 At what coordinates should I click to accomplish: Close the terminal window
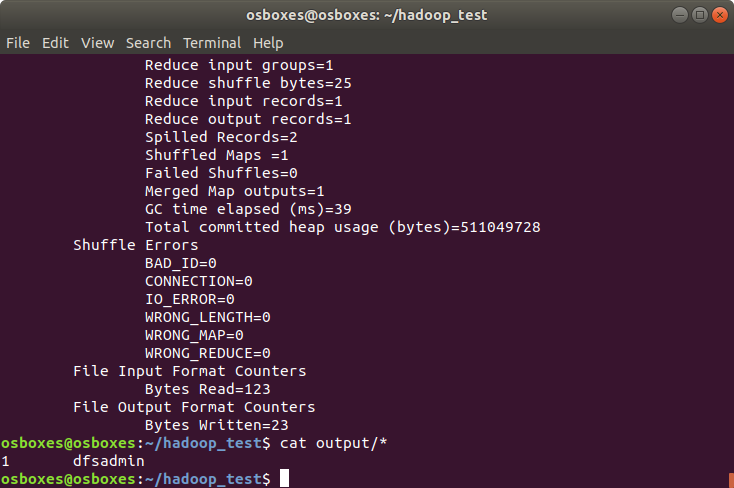(720, 15)
